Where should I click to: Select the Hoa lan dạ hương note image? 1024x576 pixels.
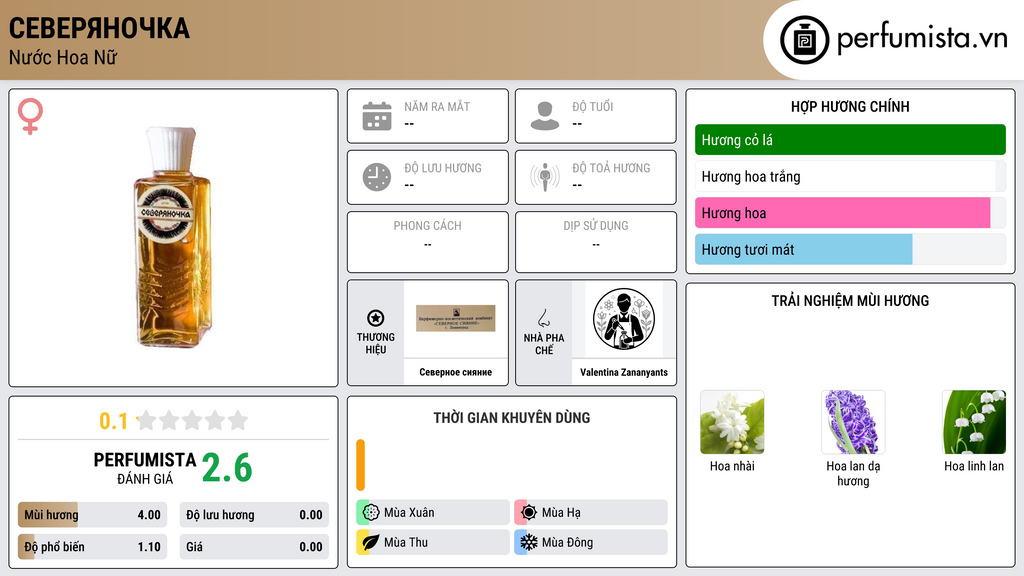click(x=853, y=422)
